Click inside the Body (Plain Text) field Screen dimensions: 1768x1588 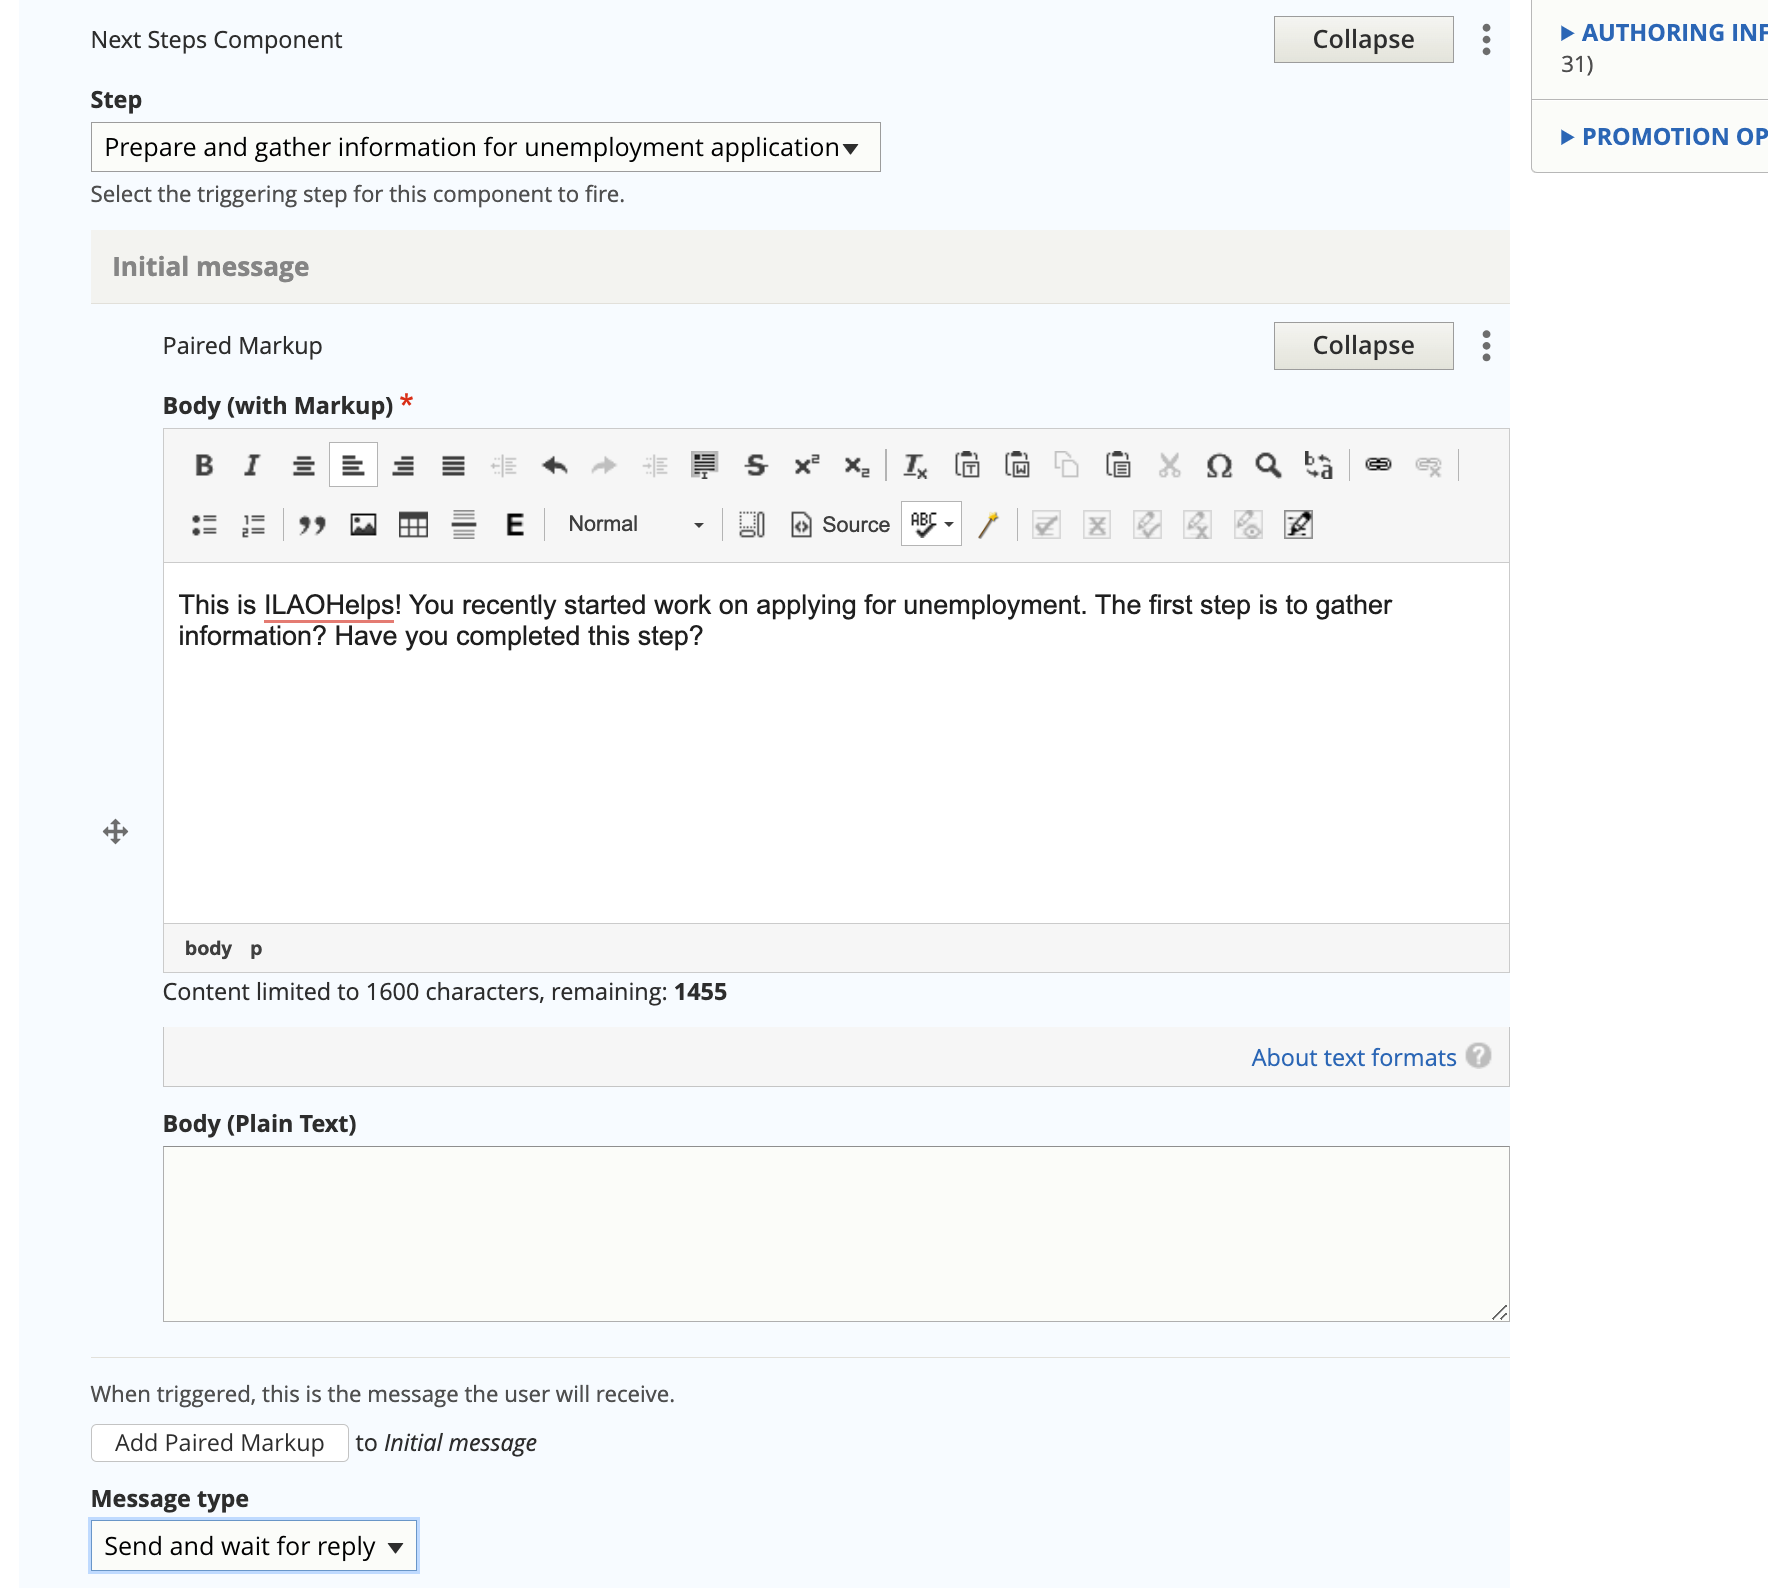836,1234
